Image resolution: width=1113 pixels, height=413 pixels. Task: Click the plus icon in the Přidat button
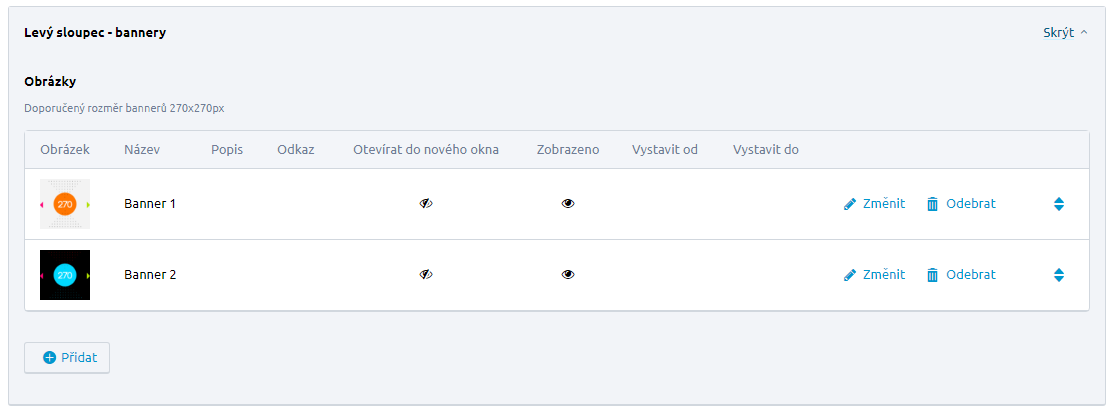pyautogui.click(x=49, y=358)
